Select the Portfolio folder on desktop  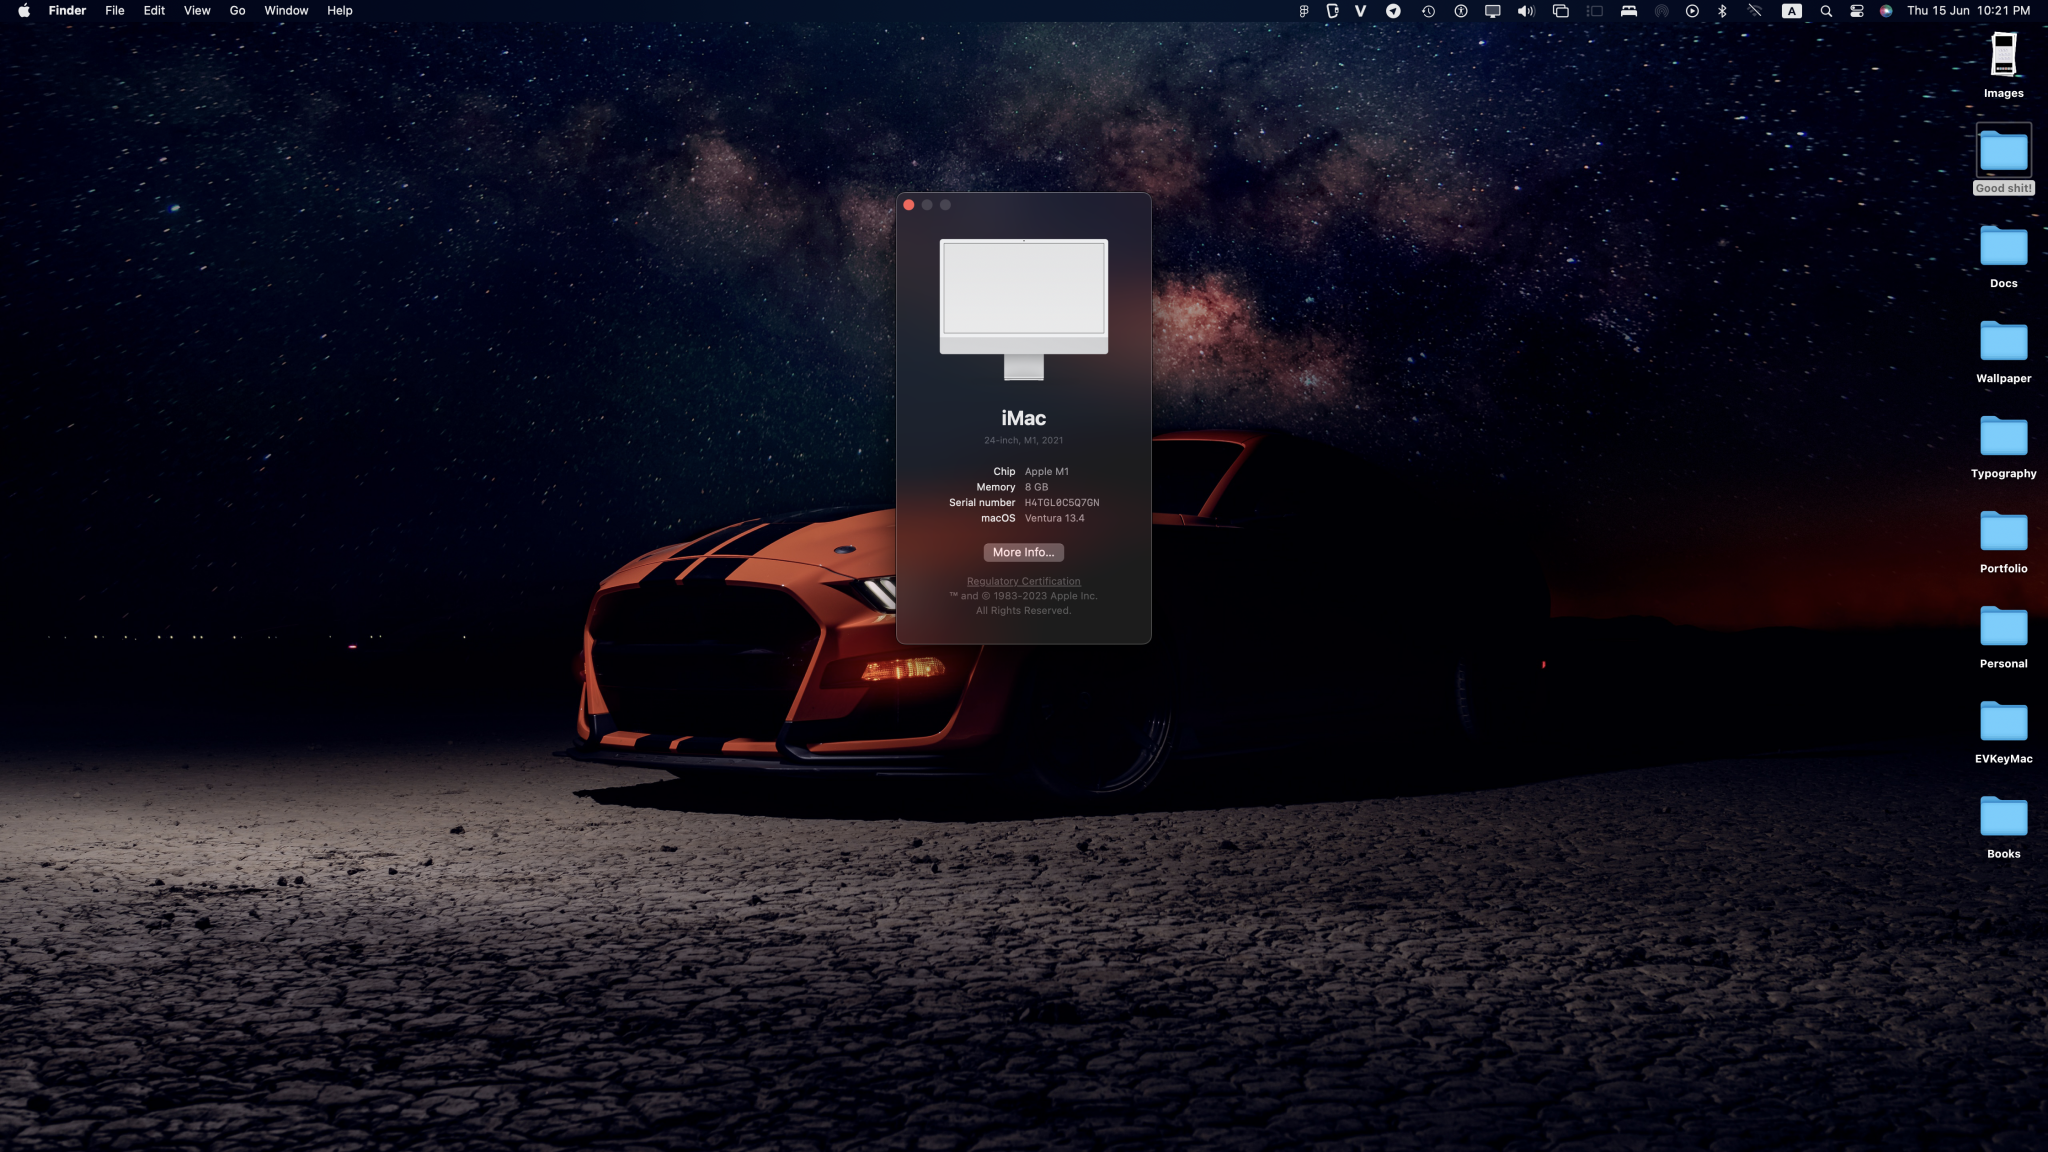click(x=2003, y=532)
